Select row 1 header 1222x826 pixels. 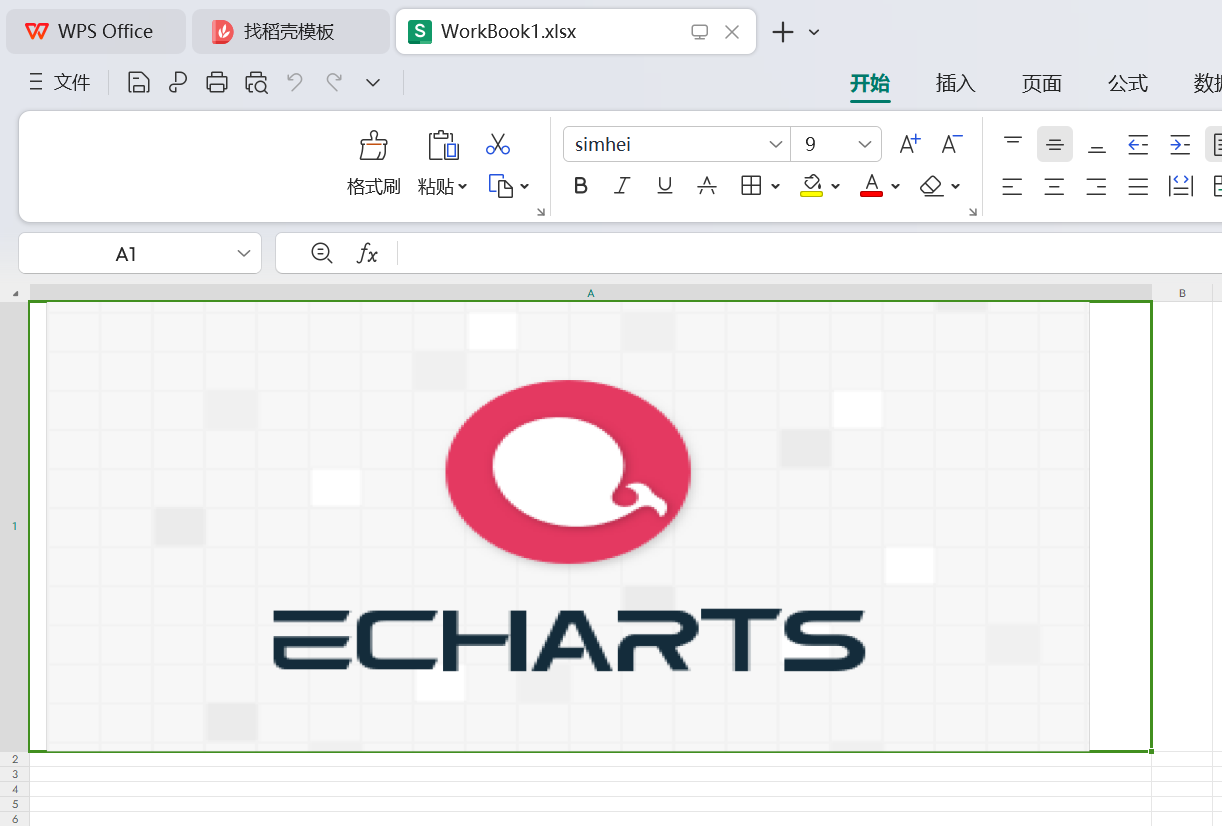(x=14, y=526)
